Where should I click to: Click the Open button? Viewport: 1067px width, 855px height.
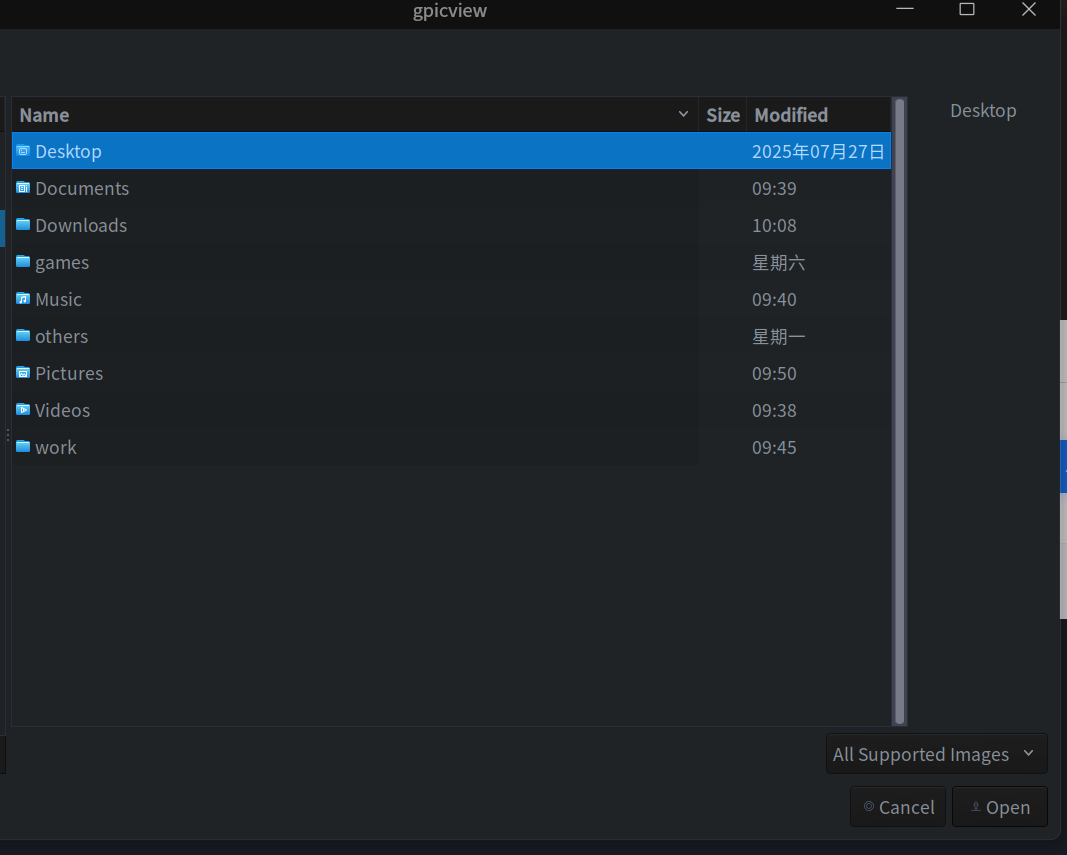point(1000,807)
